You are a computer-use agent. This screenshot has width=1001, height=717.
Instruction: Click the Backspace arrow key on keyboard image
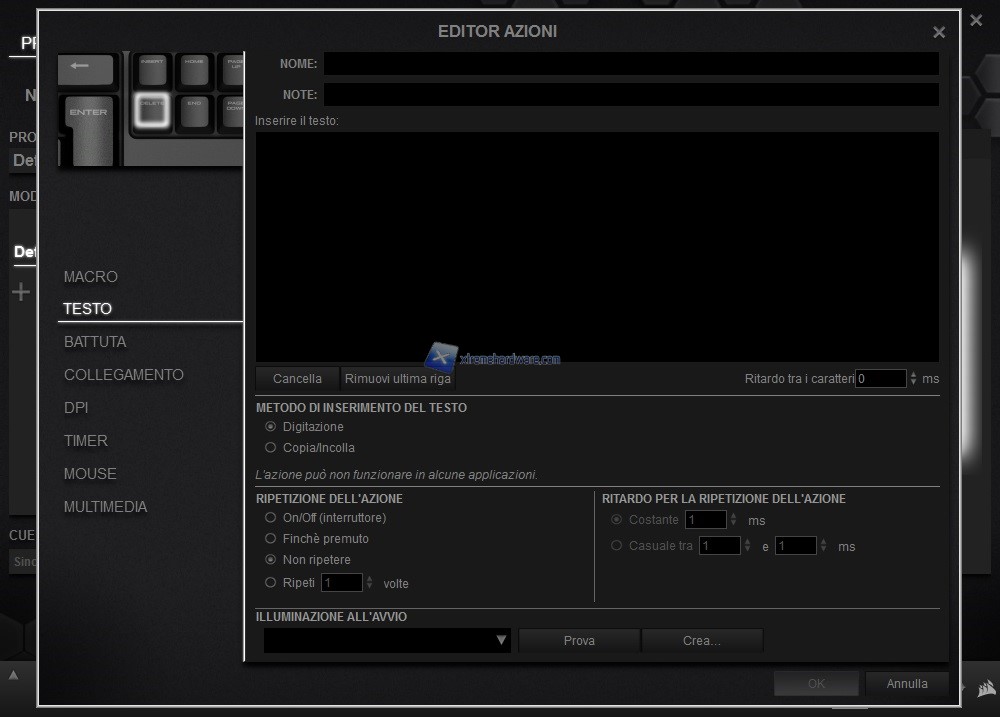[87, 67]
